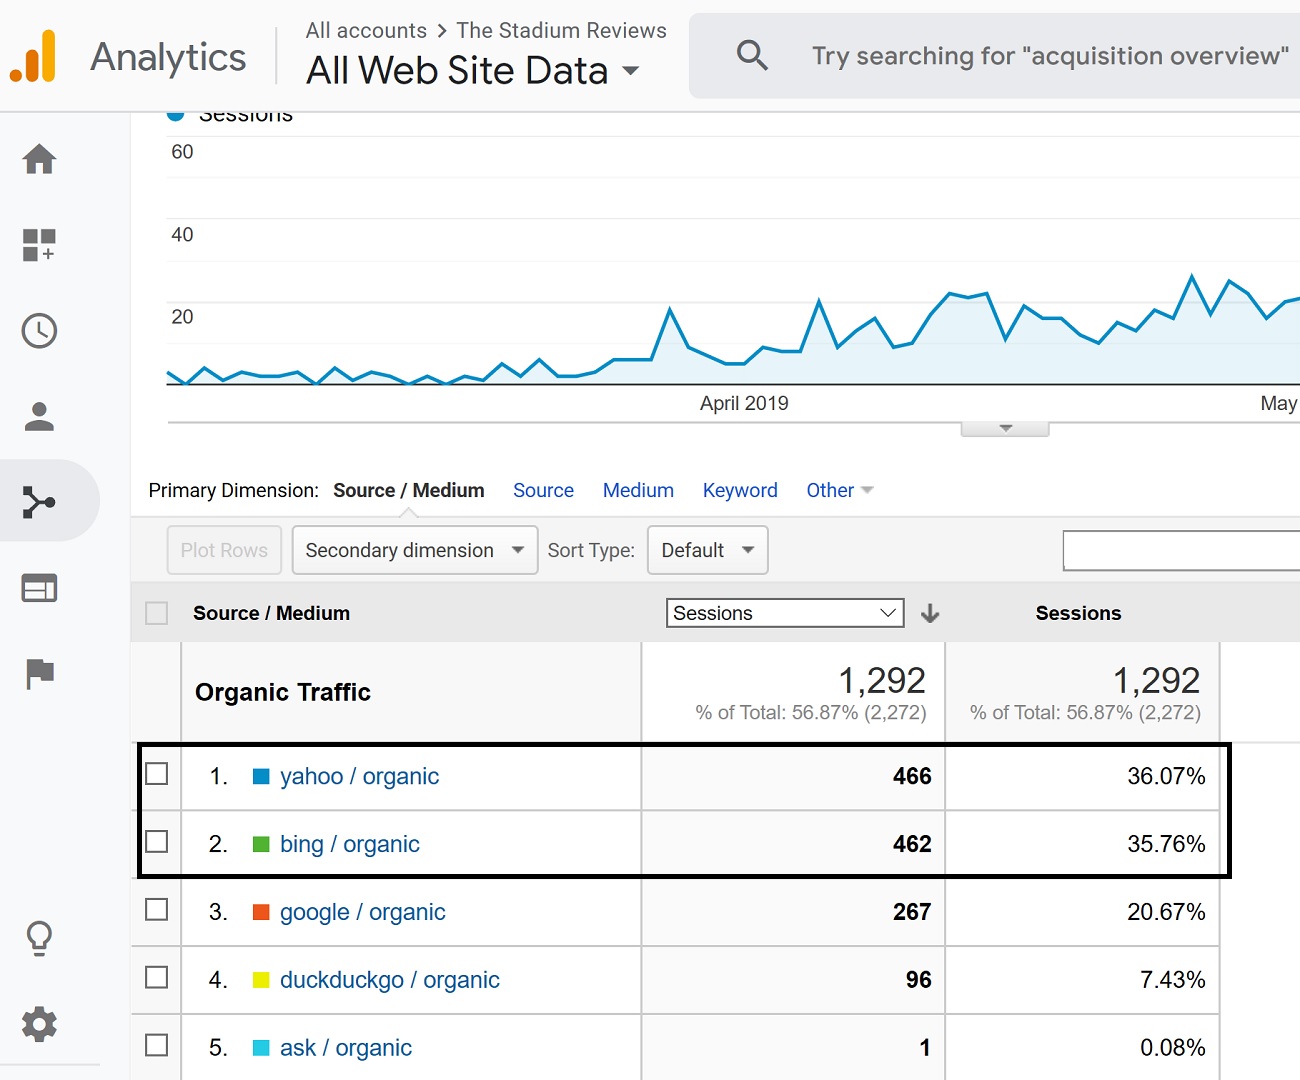Click the April 2019 chart axis label
This screenshot has width=1300, height=1080.
coord(744,403)
